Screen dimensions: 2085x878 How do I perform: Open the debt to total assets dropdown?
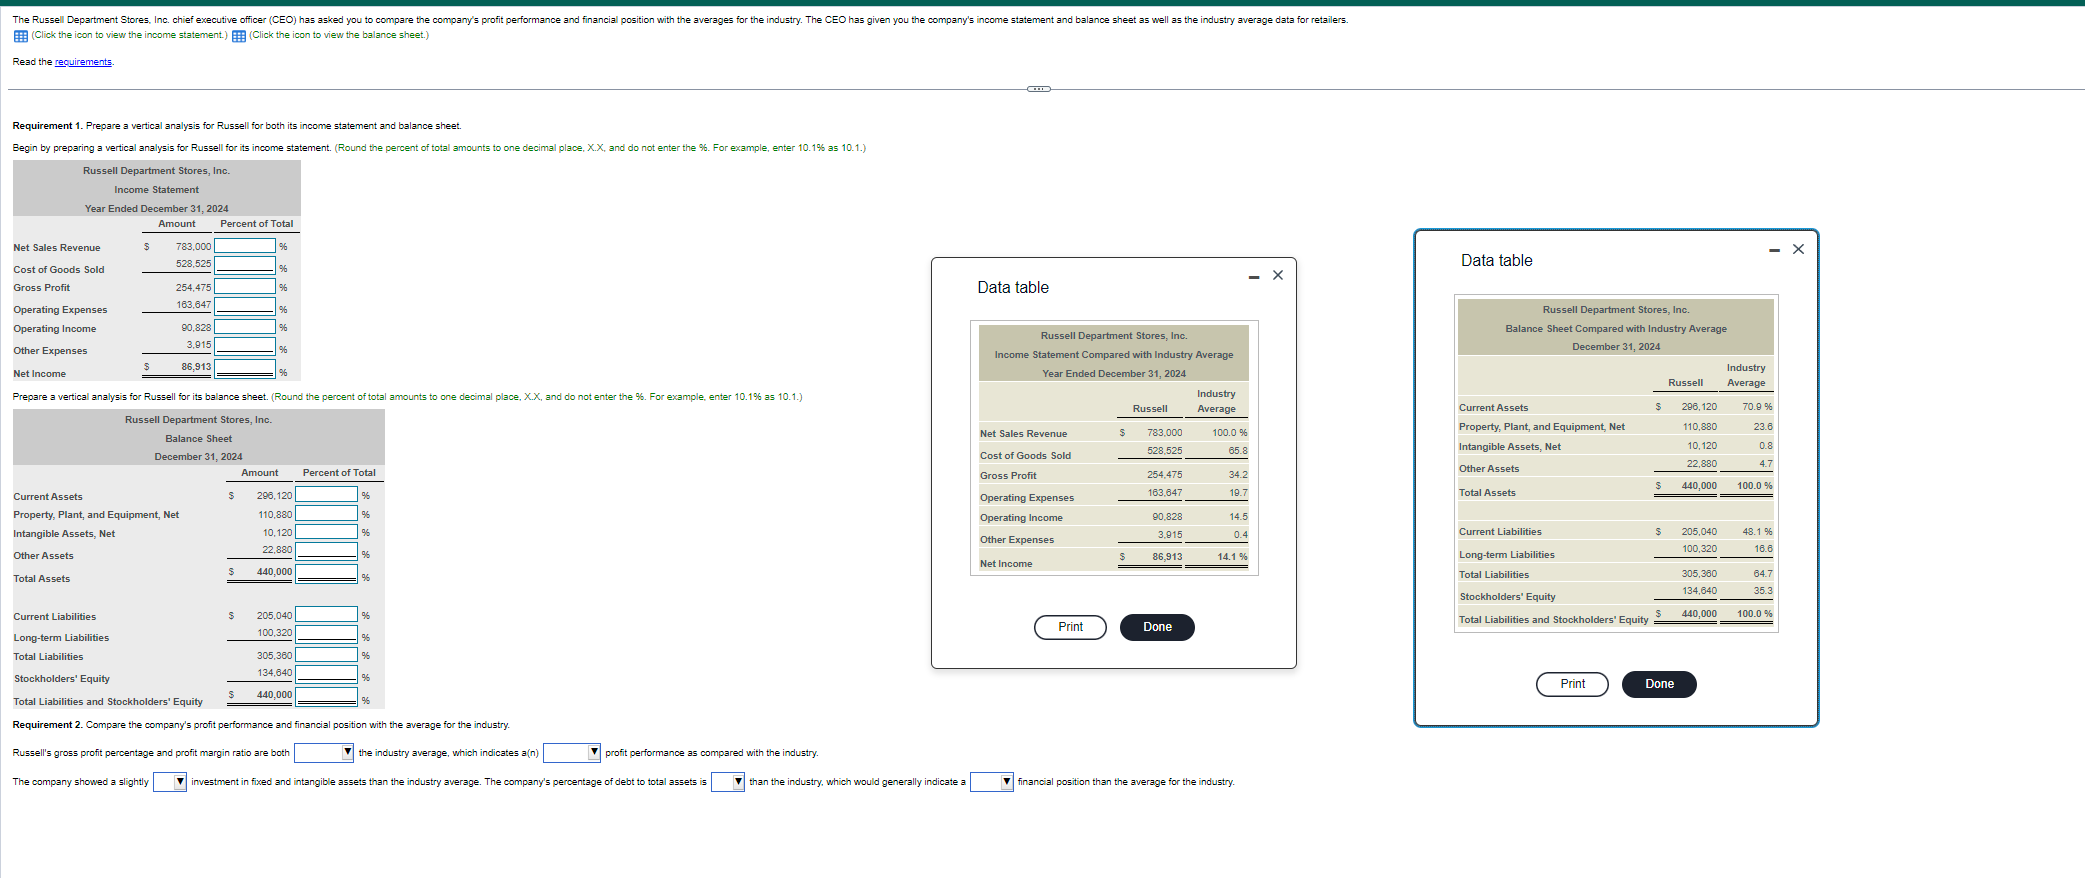728,782
